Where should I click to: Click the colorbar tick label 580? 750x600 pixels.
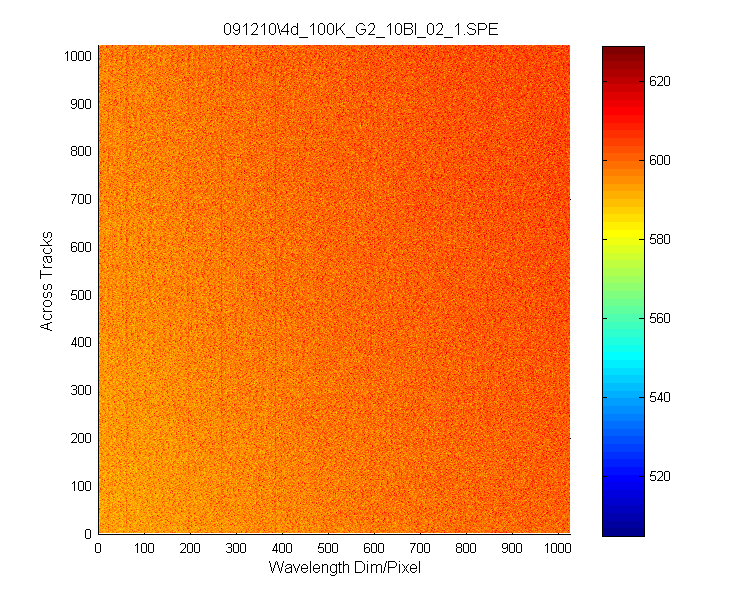[x=660, y=239]
